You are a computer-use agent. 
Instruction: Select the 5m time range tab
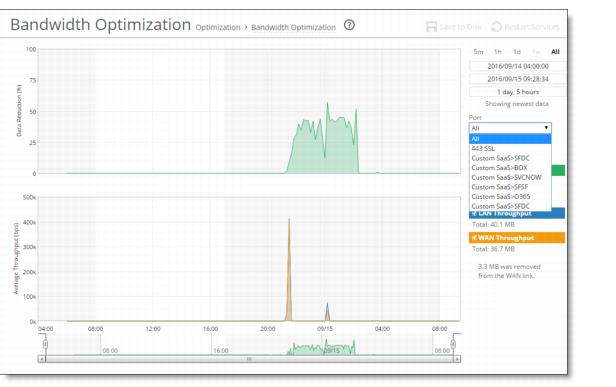pyautogui.click(x=478, y=52)
